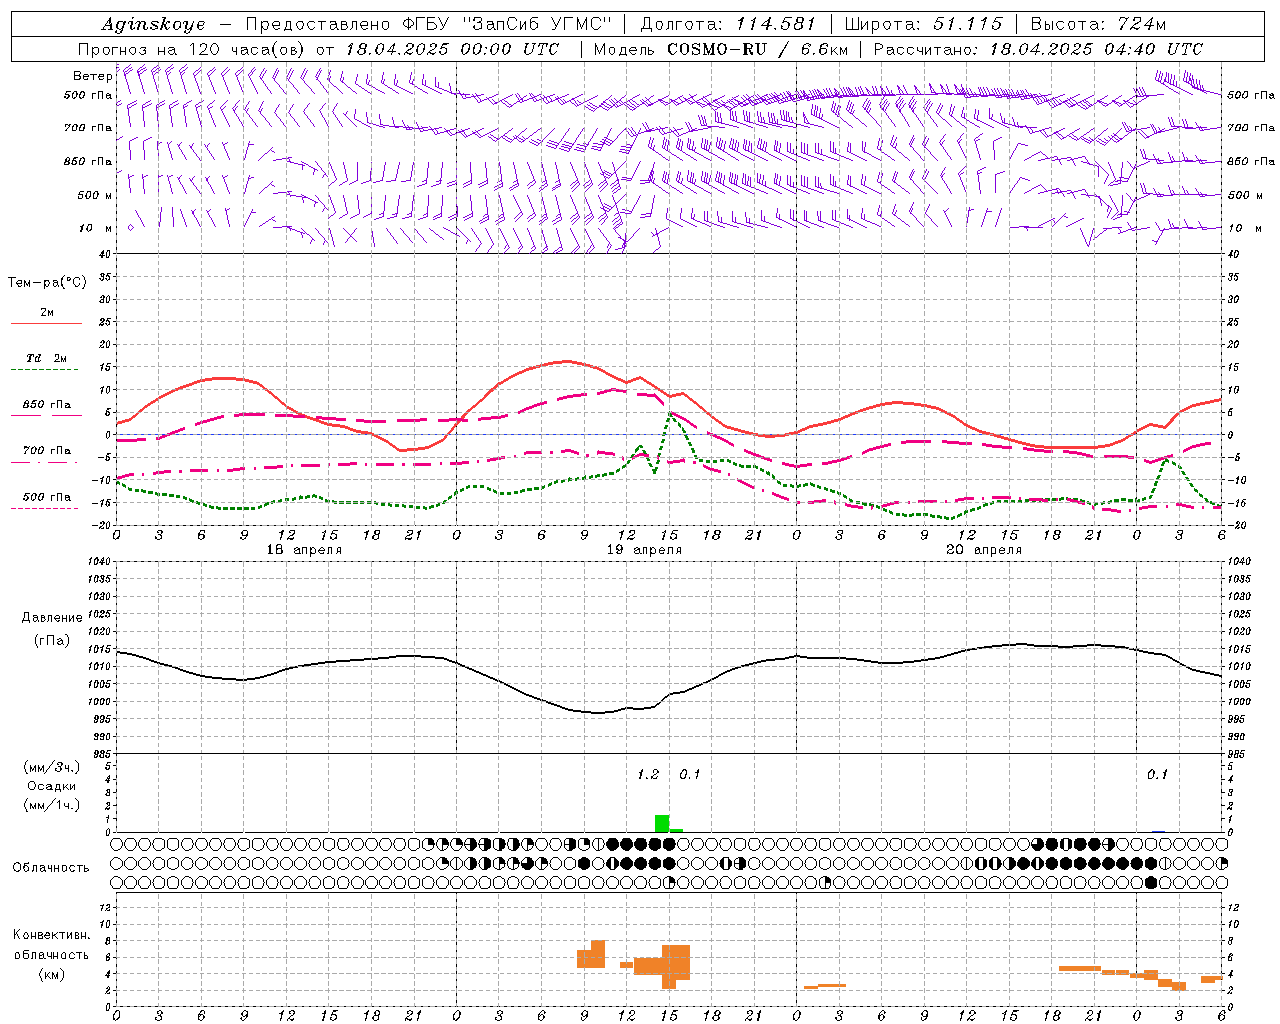Click the 'Td 2м' dew point legend label
The height and width of the screenshot is (1024, 1280).
[x=46, y=358]
